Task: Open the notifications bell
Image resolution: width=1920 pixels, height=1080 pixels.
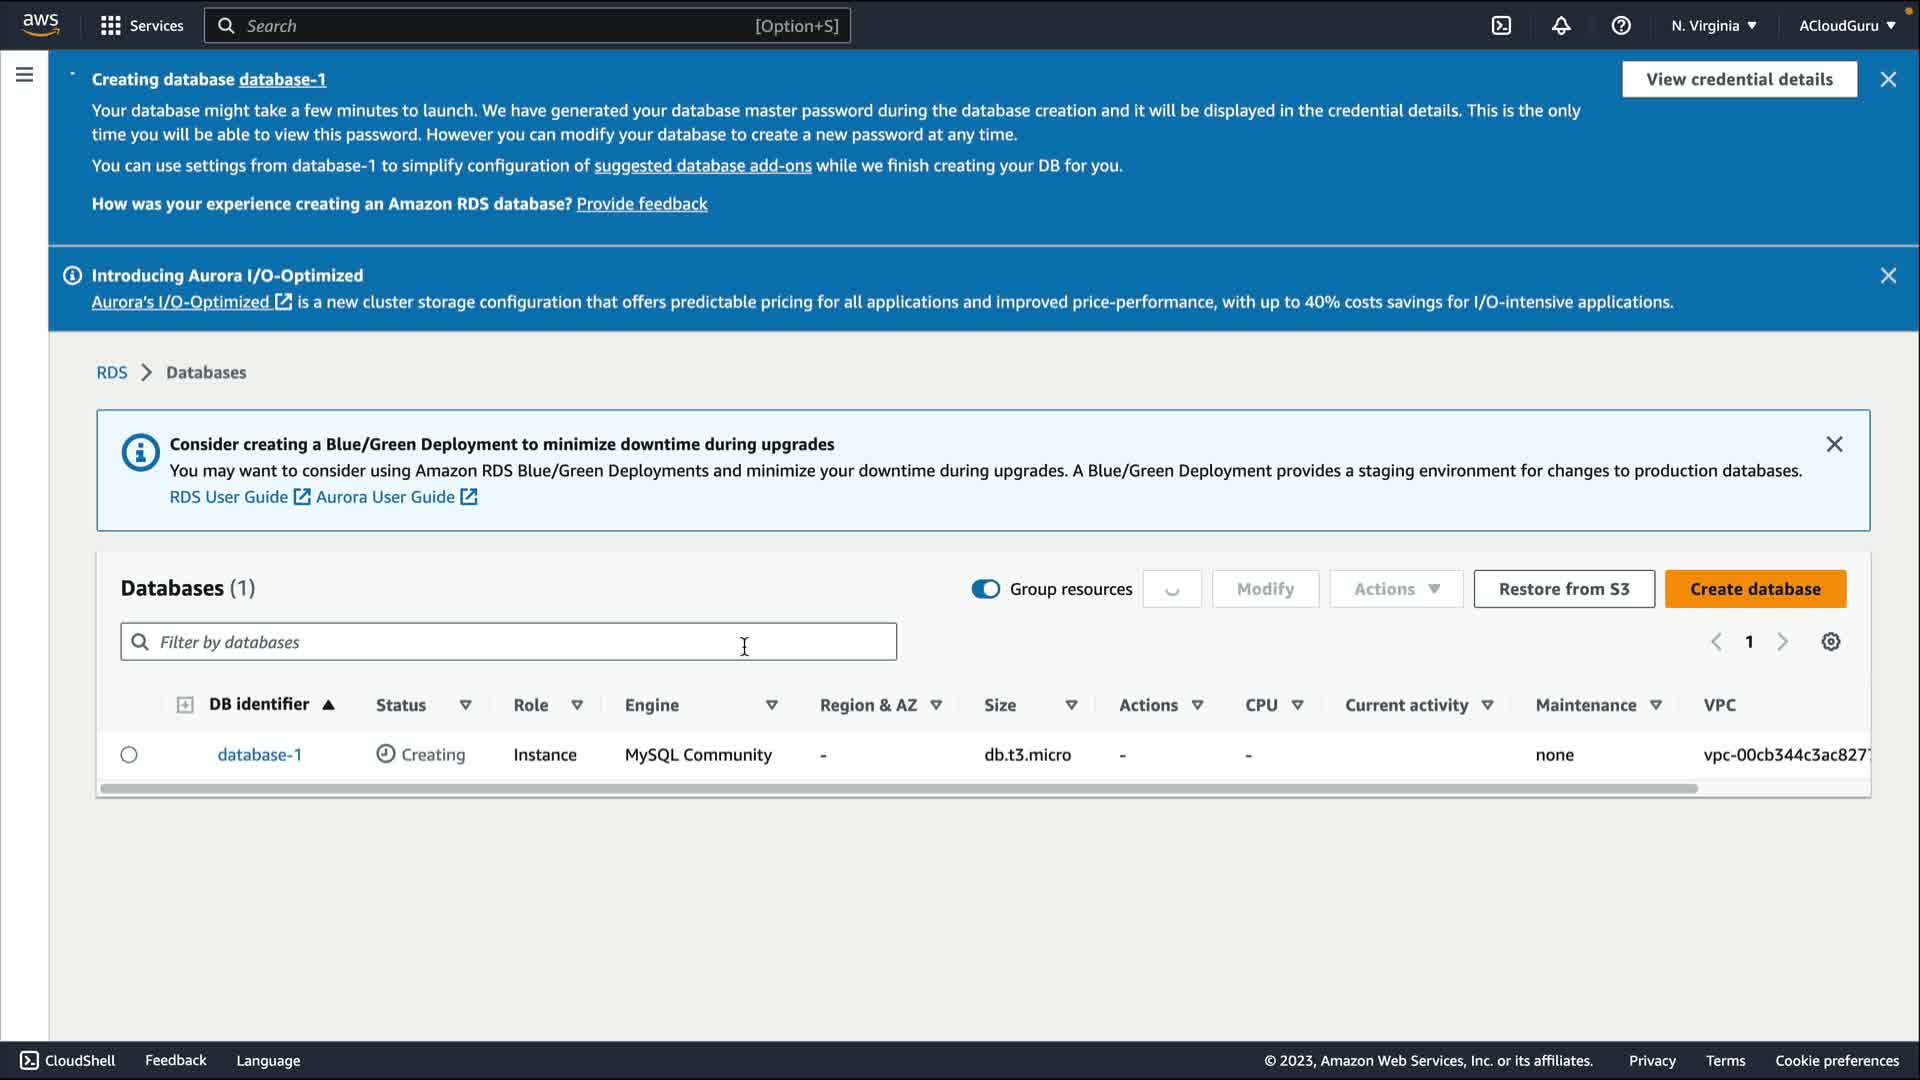Action: tap(1561, 26)
